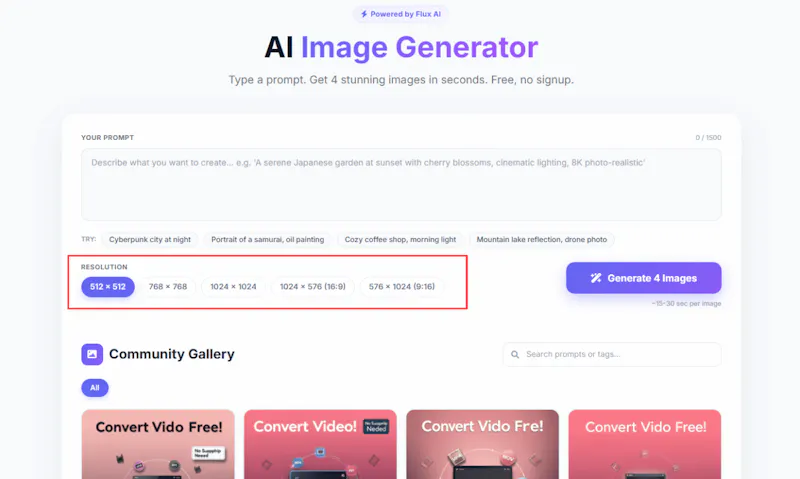Viewport: 800px width, 479px height.
Task: Click the lightning bolt icon in Flux AI badge
Action: click(x=364, y=14)
